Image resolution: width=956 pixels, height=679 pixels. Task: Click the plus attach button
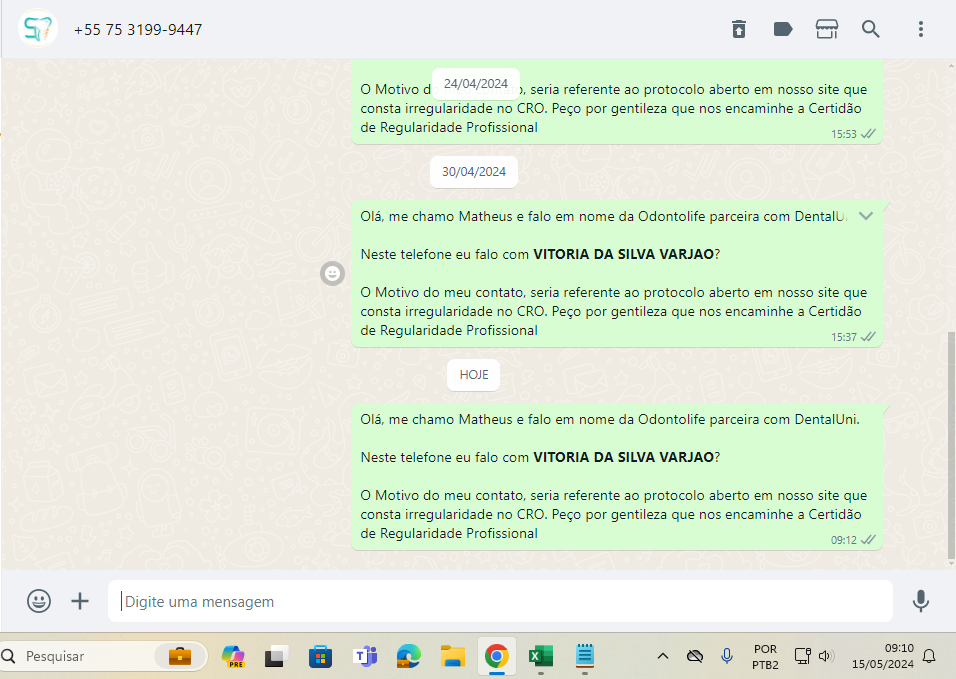tap(80, 601)
